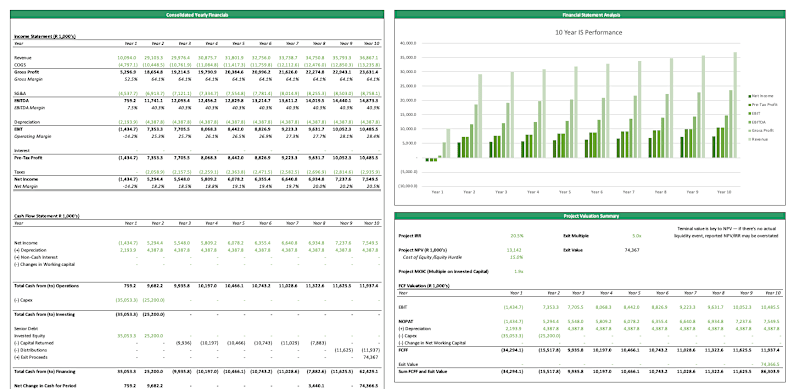Click the Project IRR label
Image resolution: width=800 pixels, height=389 pixels.
click(409, 236)
